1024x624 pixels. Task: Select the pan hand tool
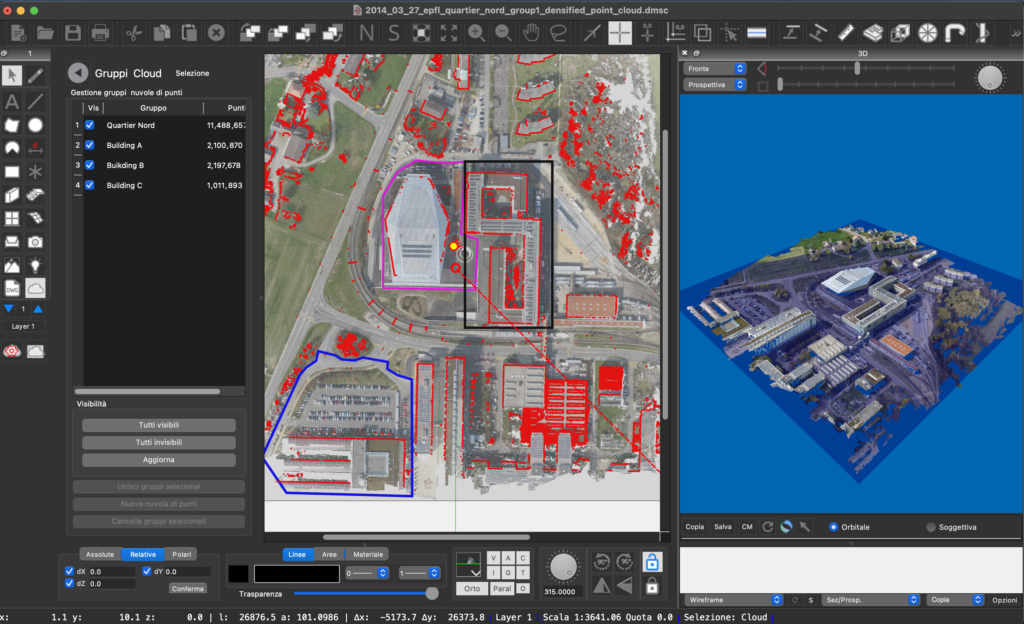(x=531, y=33)
